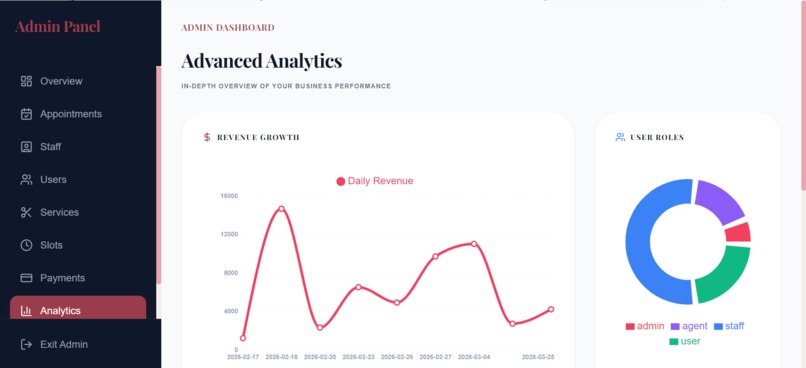806x368 pixels.
Task: Click the peak revenue point on 2026-02-18
Action: [x=281, y=209]
